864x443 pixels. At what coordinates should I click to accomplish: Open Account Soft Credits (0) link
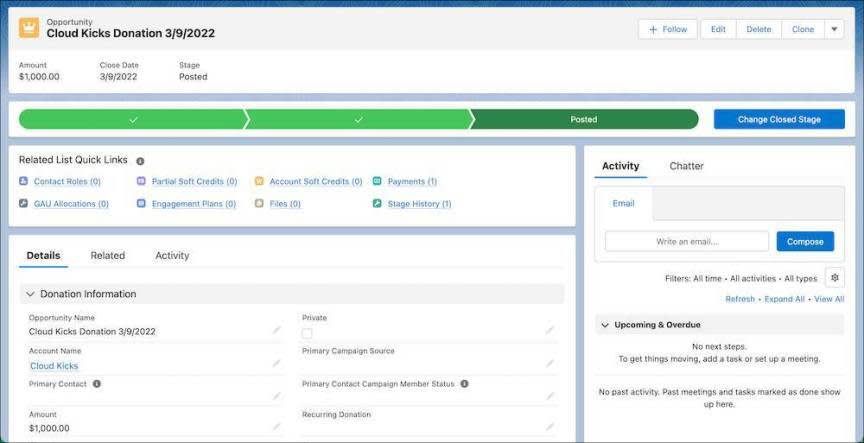click(316, 181)
